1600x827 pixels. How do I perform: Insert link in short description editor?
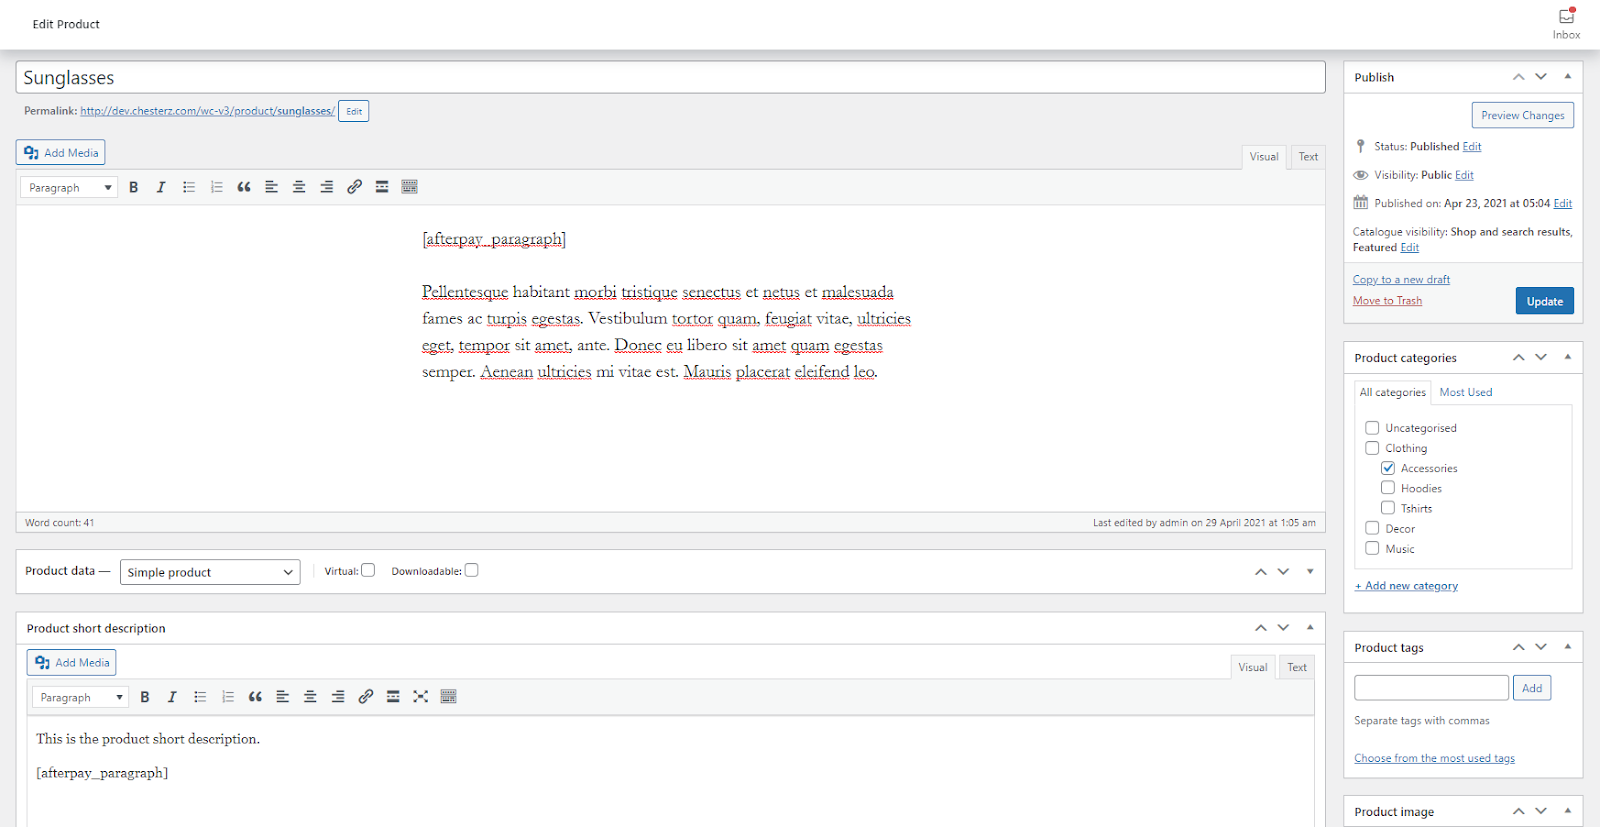coord(366,697)
